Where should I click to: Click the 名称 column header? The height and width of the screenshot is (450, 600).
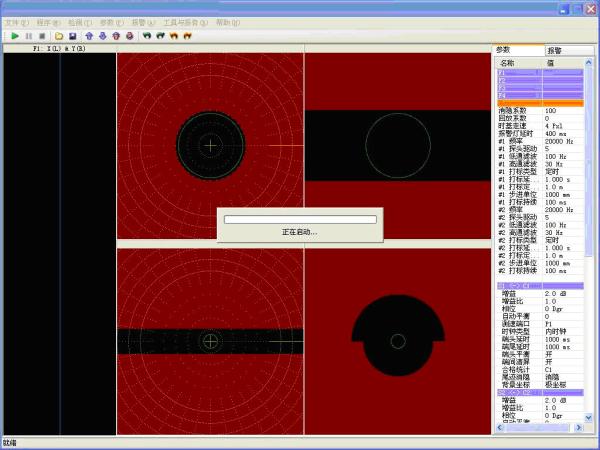tap(519, 63)
